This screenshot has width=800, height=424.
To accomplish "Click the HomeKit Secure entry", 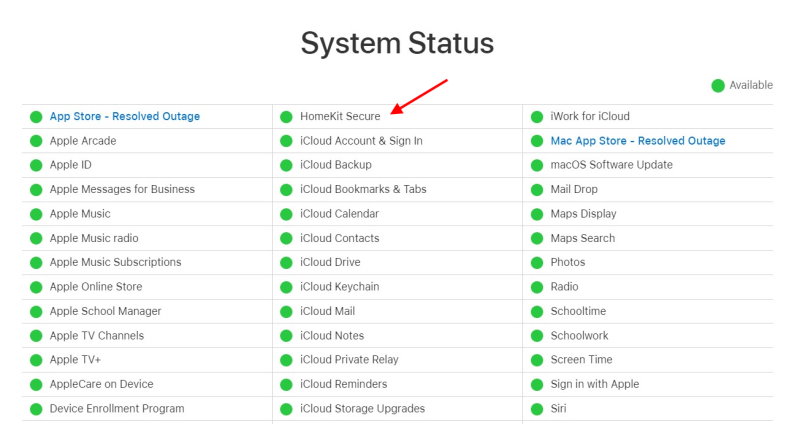I will [x=340, y=116].
